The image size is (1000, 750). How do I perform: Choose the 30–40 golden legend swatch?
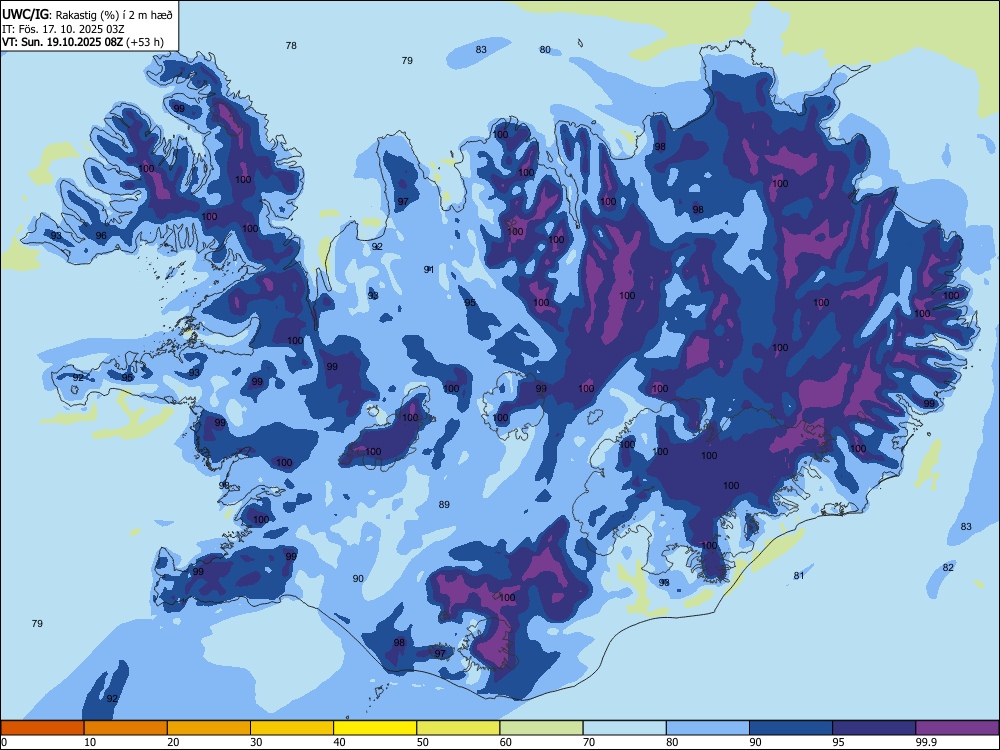pos(292,728)
